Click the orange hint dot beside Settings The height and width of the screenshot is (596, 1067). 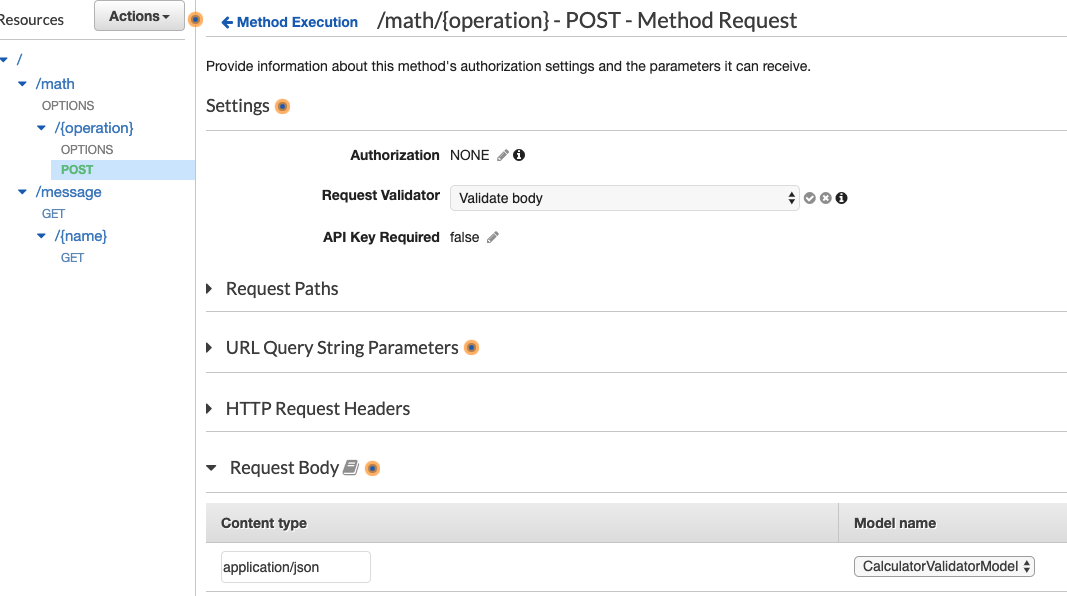pos(282,106)
